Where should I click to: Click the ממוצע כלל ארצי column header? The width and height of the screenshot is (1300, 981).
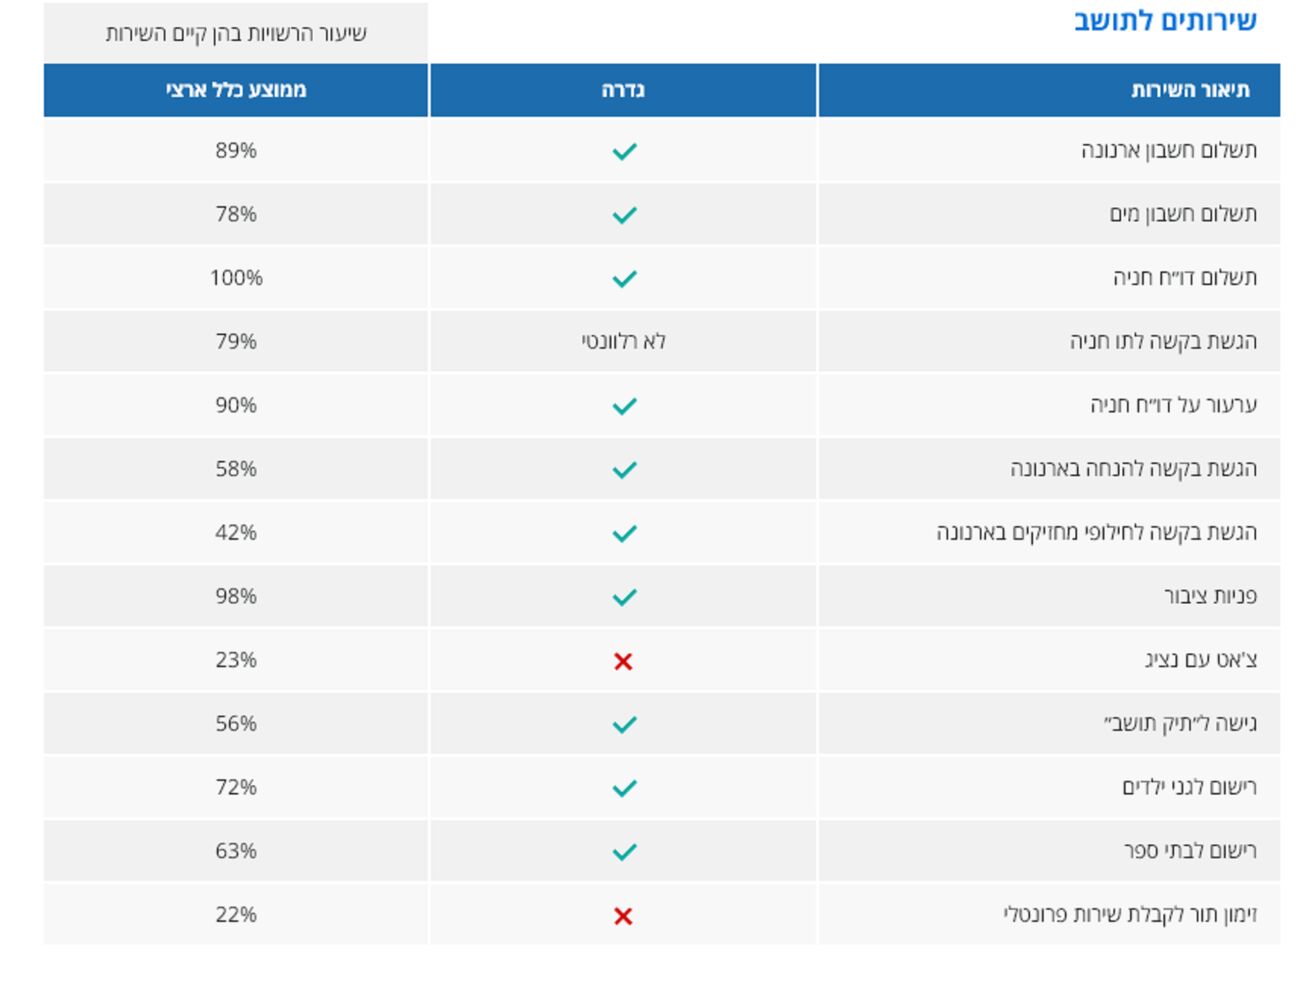click(236, 90)
